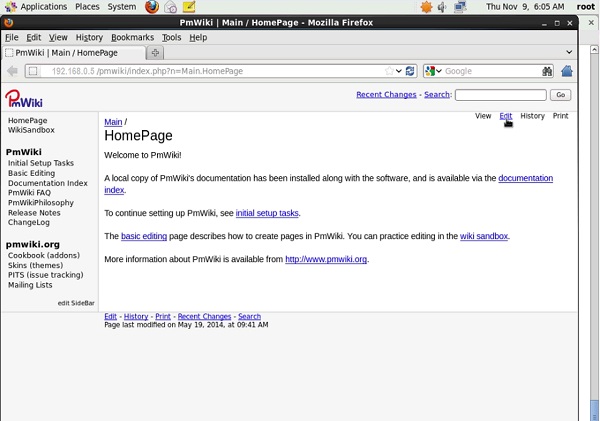Image resolution: width=600 pixels, height=421 pixels.
Task: Open the initial setup tasks link
Action: click(x=267, y=213)
